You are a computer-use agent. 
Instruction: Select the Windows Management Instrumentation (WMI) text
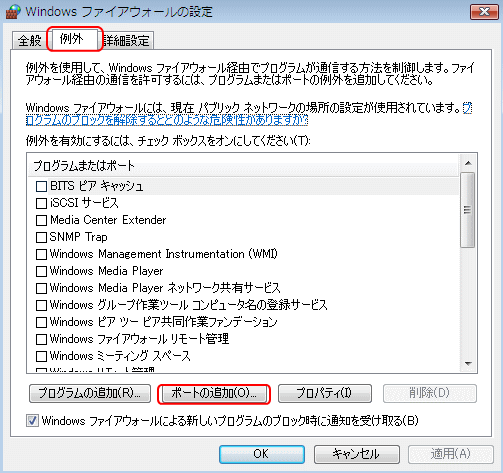(164, 254)
